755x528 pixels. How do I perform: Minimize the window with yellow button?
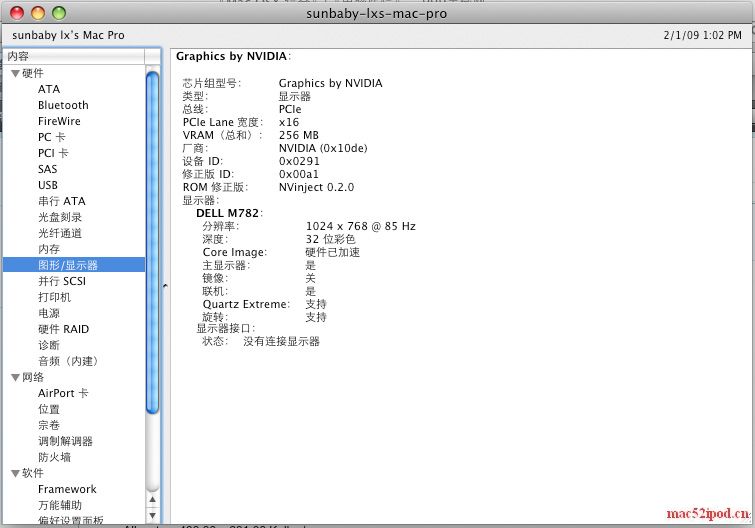[38, 13]
